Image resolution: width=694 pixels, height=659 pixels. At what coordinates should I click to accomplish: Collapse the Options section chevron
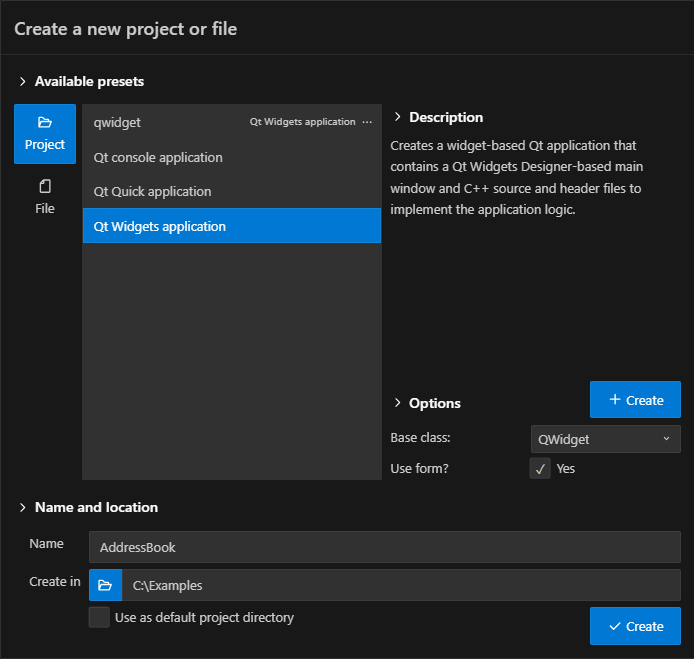[x=397, y=403]
